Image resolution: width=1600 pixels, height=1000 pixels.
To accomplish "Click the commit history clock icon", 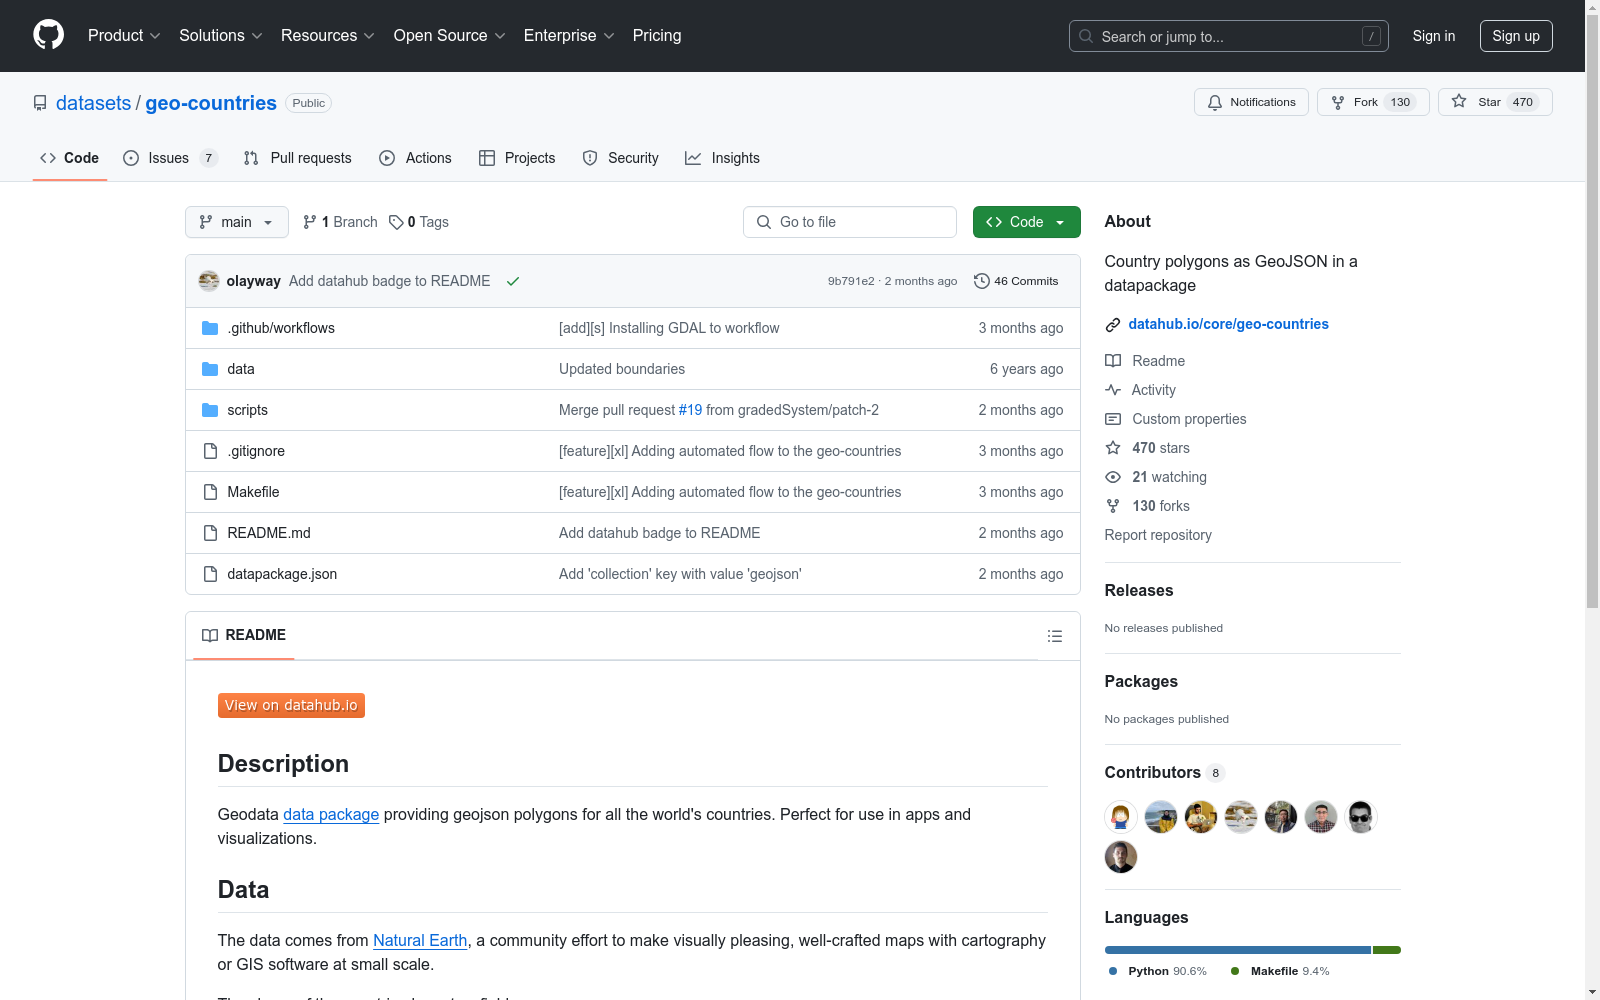I will (x=982, y=281).
